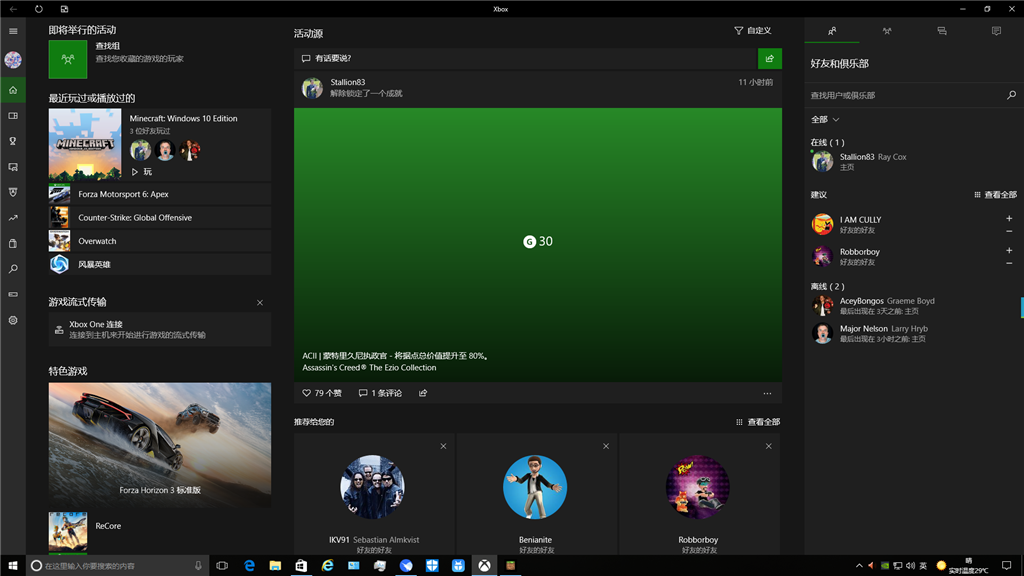The width and height of the screenshot is (1024, 576).
Task: Click the taskbar search box
Action: click(118, 566)
